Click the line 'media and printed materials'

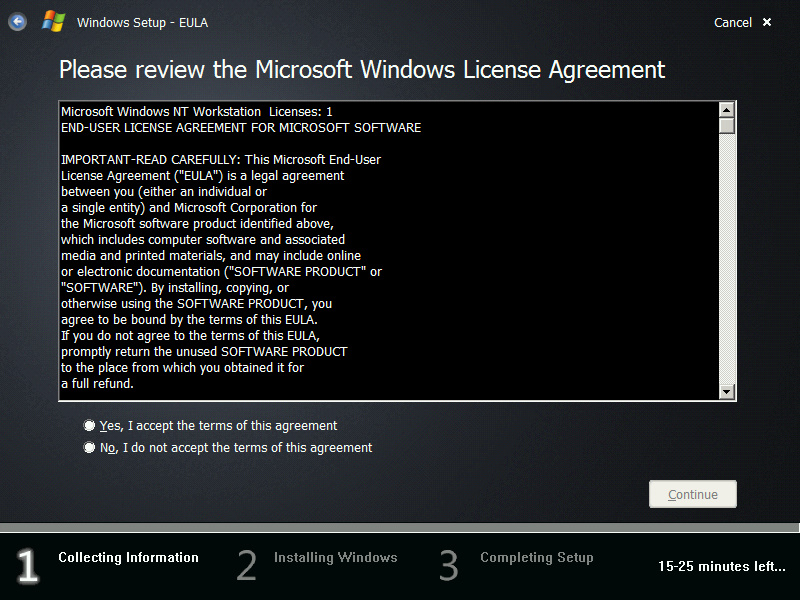point(211,255)
